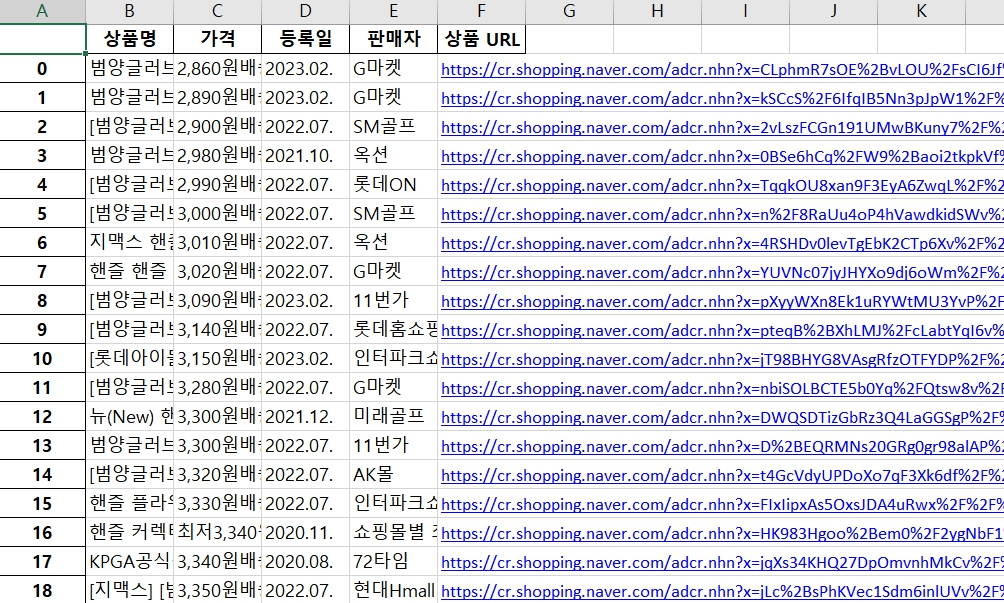Select date cell 2020.08.
The height and width of the screenshot is (603, 1004).
[x=305, y=561]
